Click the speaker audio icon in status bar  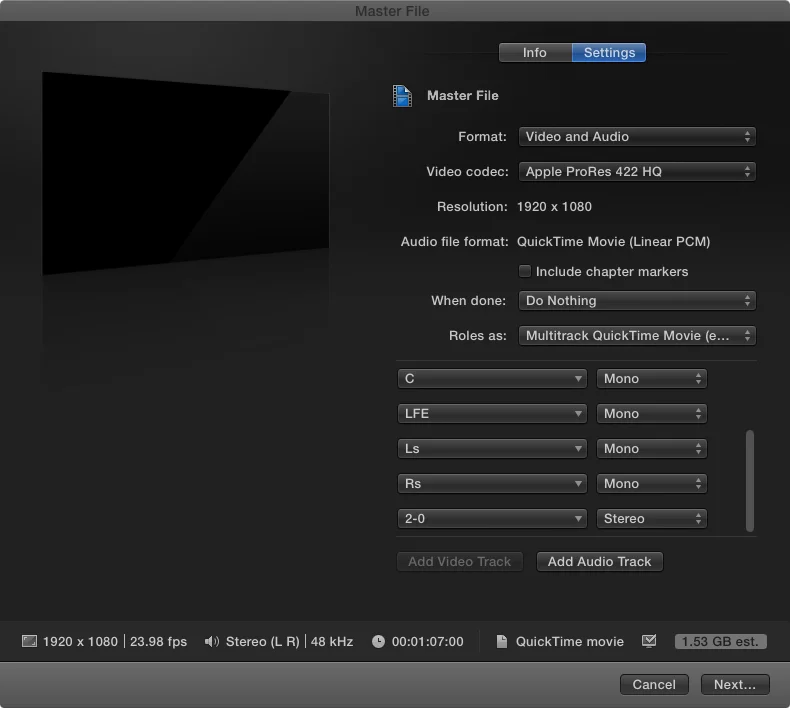coord(212,641)
